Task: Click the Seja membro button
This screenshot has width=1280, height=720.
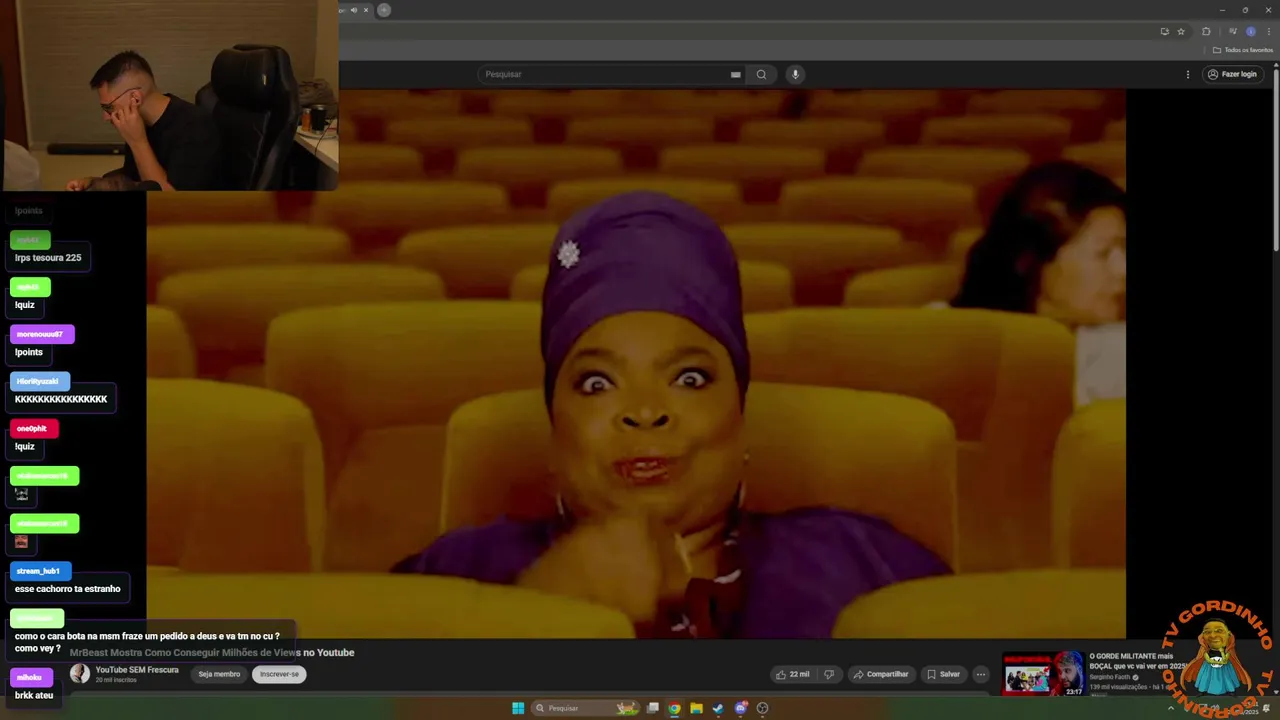Action: point(219,674)
